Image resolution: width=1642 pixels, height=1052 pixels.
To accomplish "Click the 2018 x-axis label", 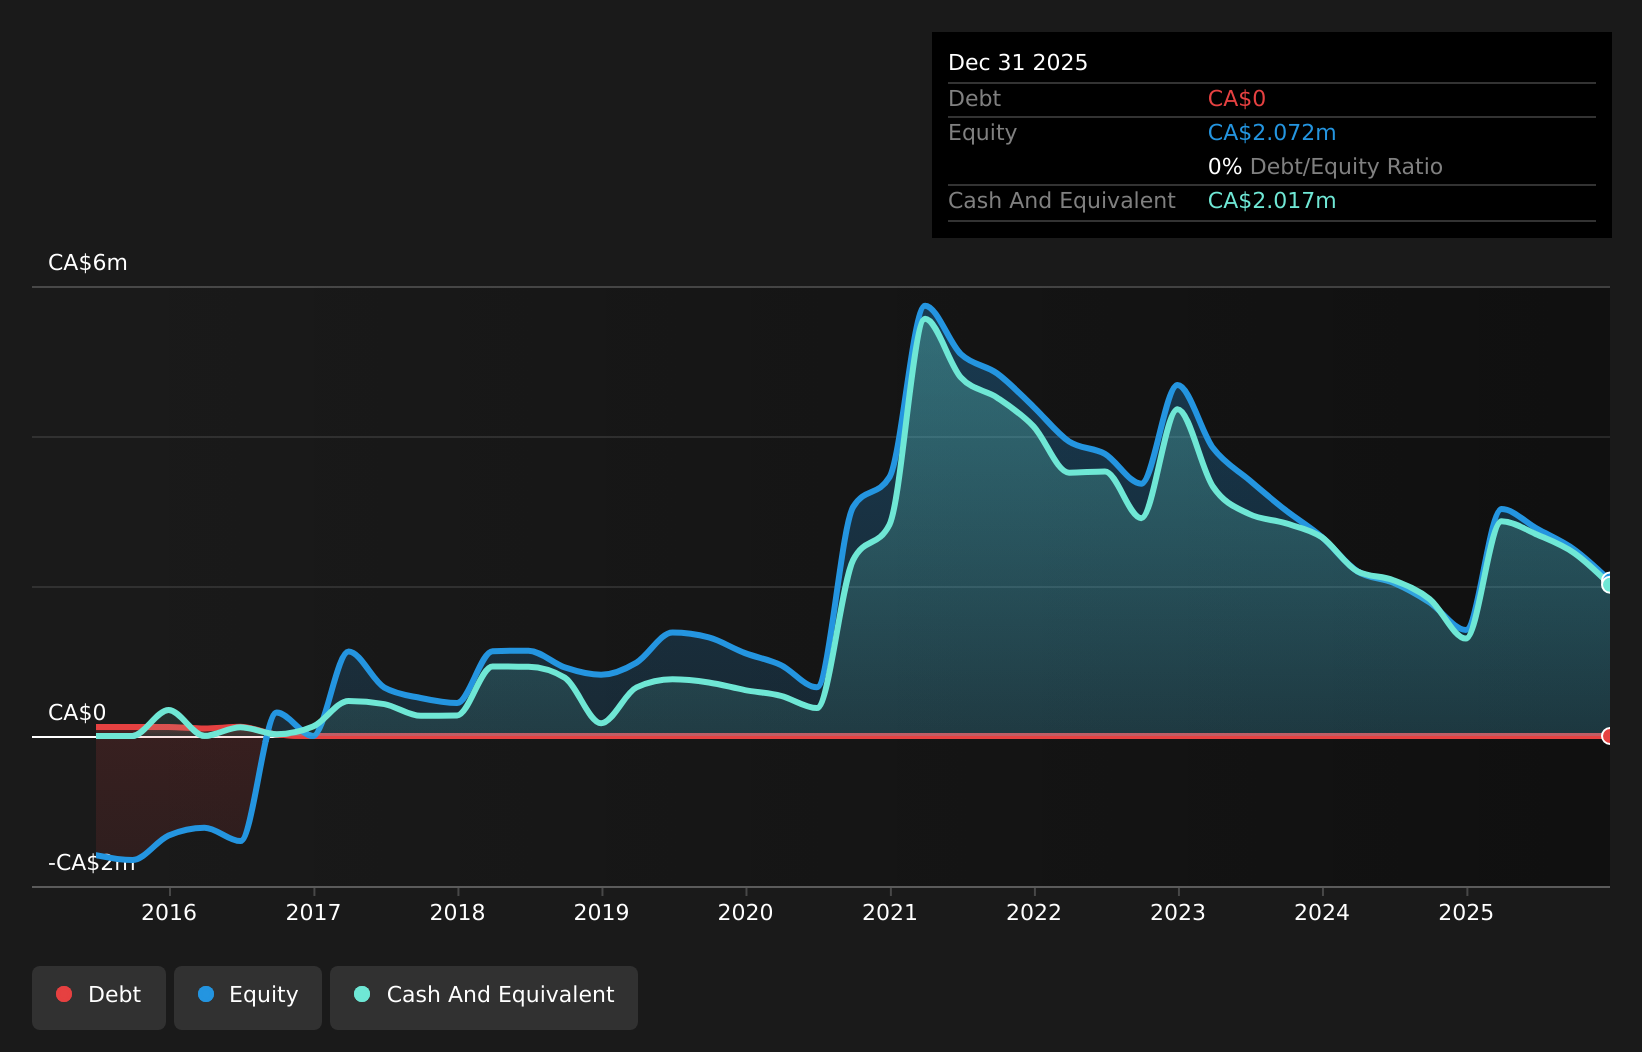I will [457, 912].
